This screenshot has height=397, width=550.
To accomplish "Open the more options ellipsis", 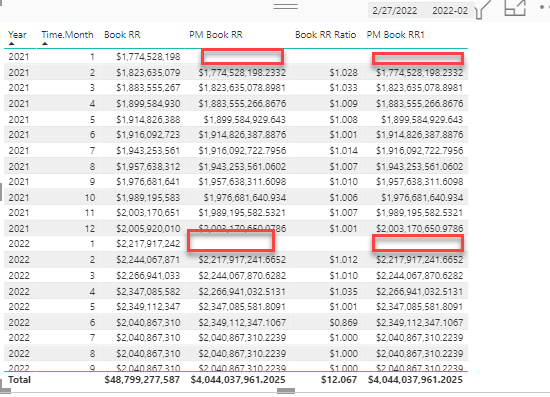I will tap(545, 7).
